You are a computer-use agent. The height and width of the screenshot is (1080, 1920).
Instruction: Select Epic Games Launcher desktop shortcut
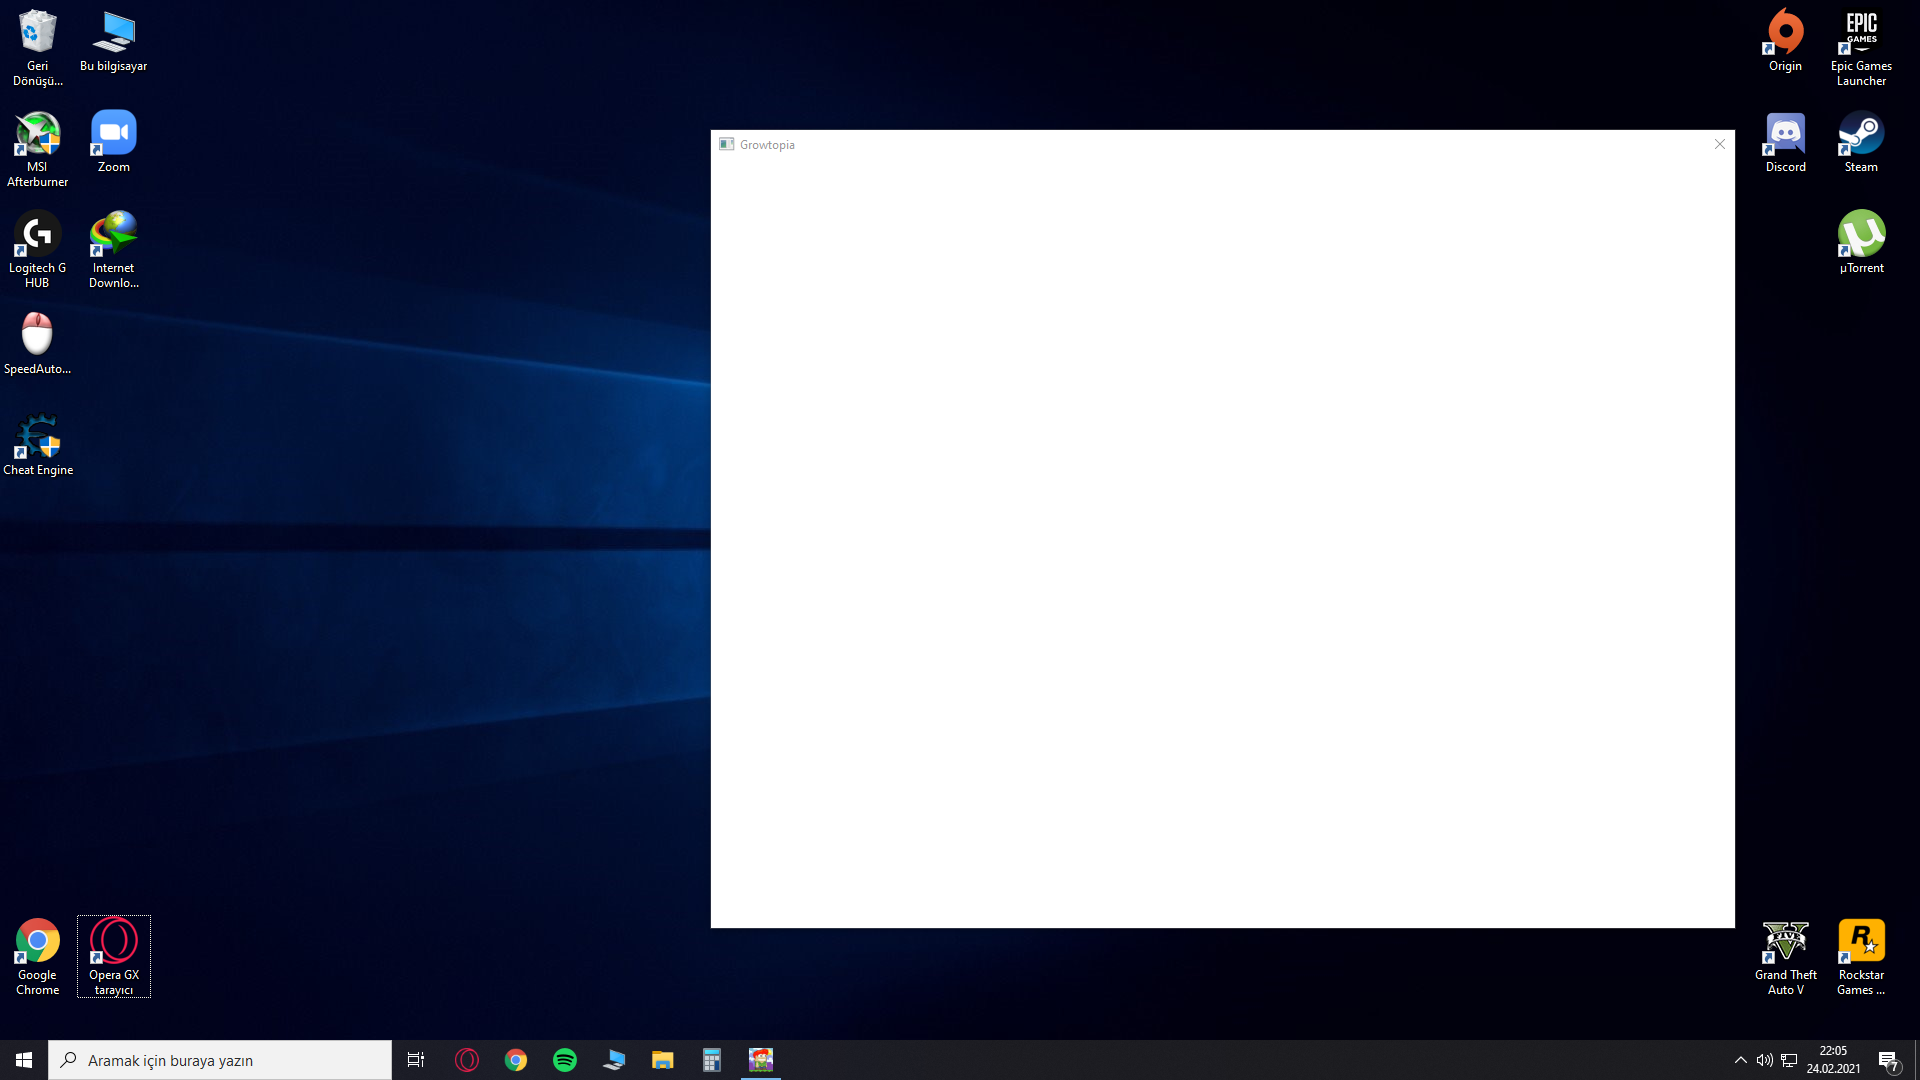pos(1861,47)
